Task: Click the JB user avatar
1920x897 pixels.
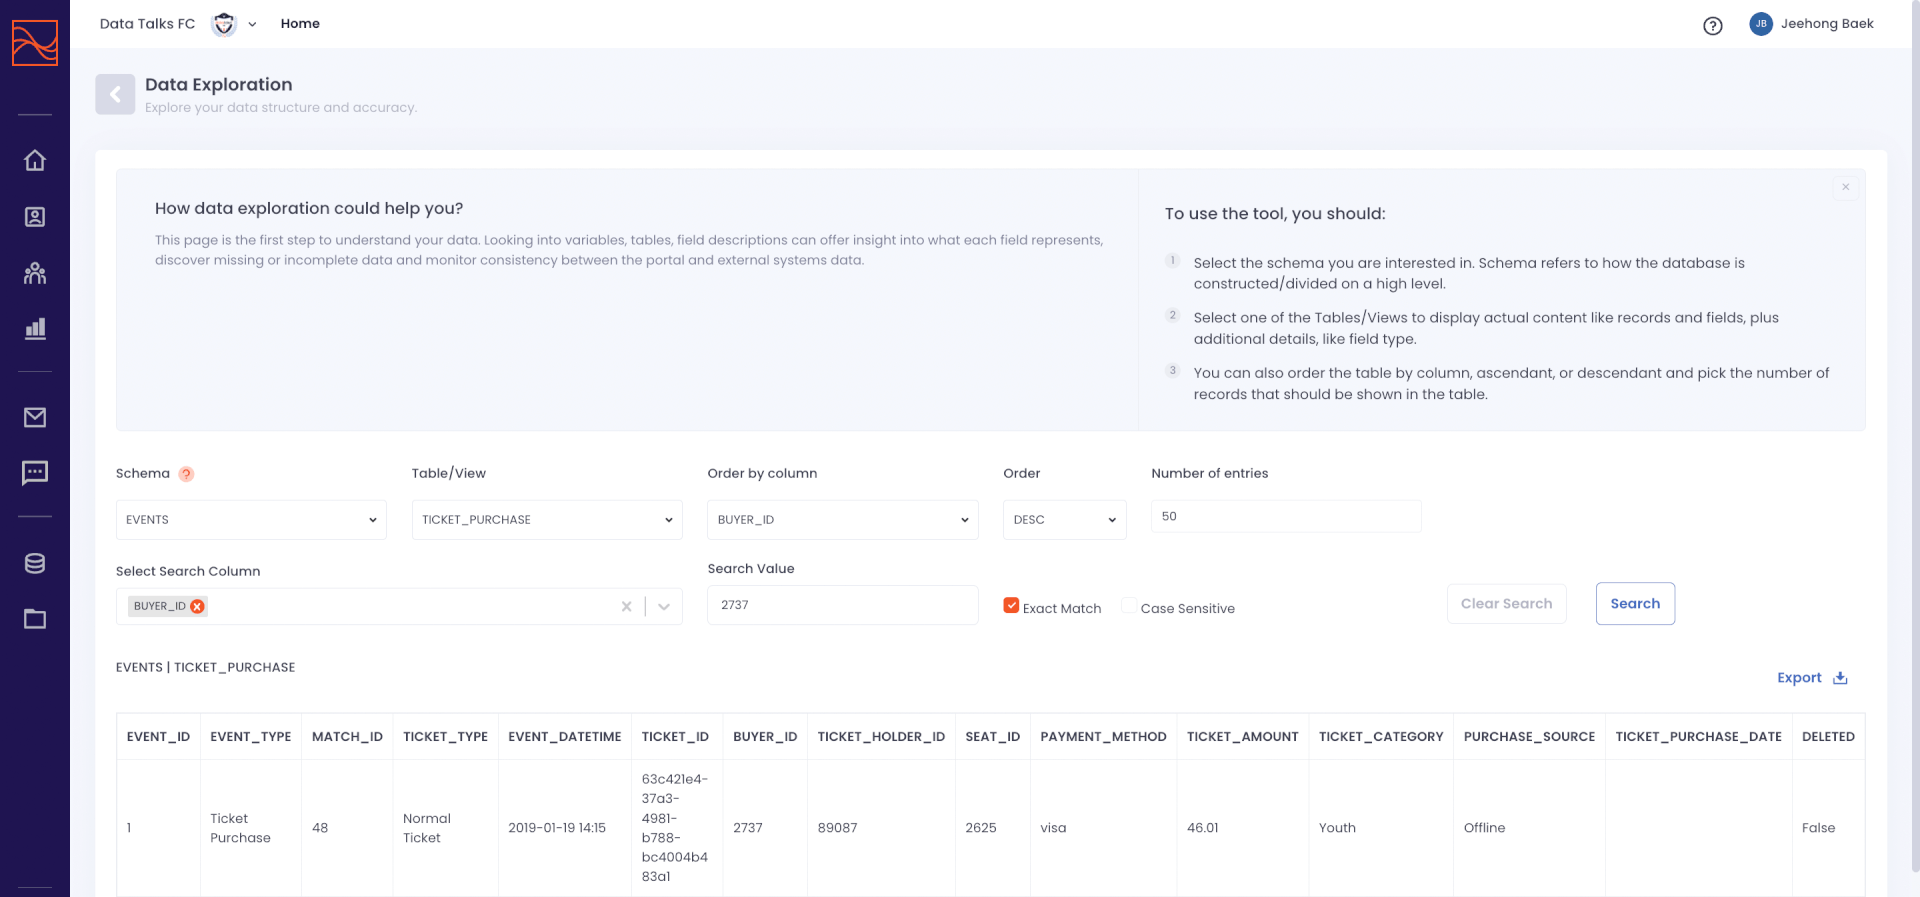Action: tap(1761, 24)
